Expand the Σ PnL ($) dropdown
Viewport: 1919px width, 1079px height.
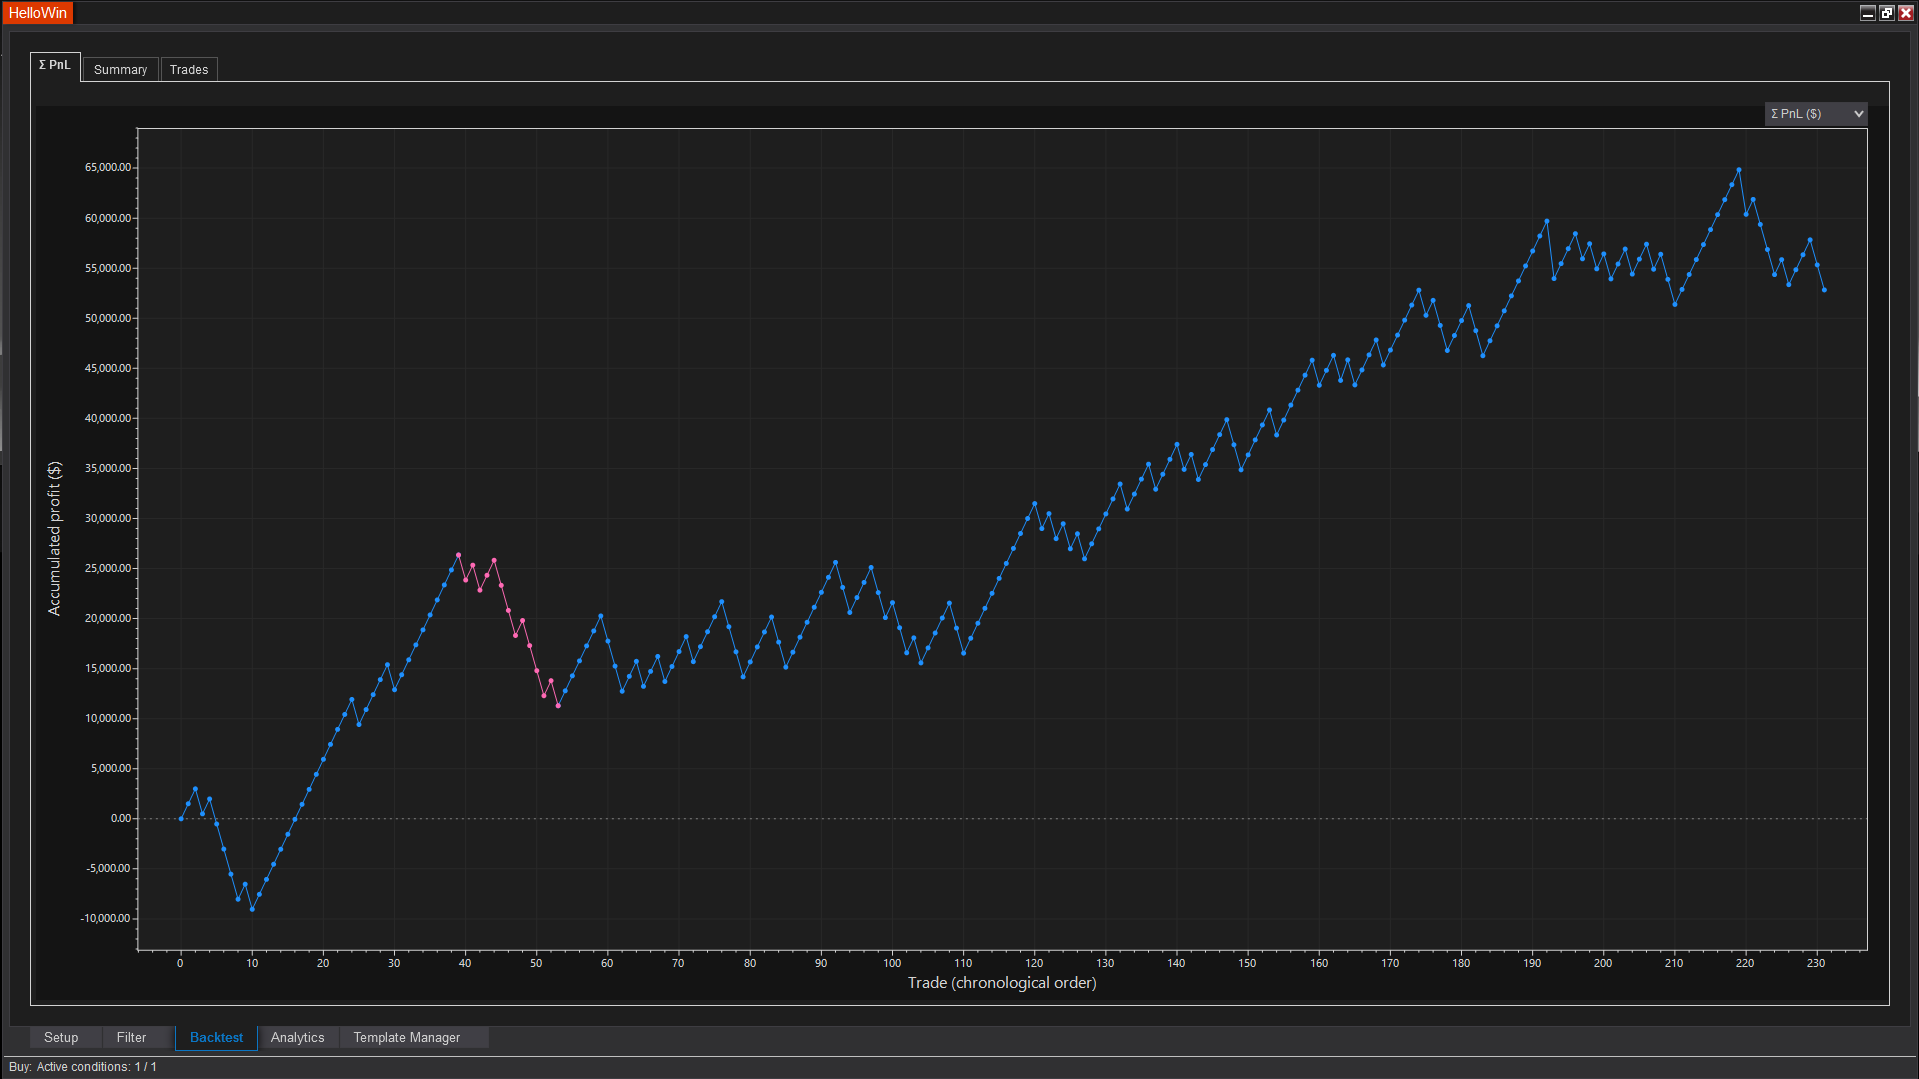point(1815,114)
